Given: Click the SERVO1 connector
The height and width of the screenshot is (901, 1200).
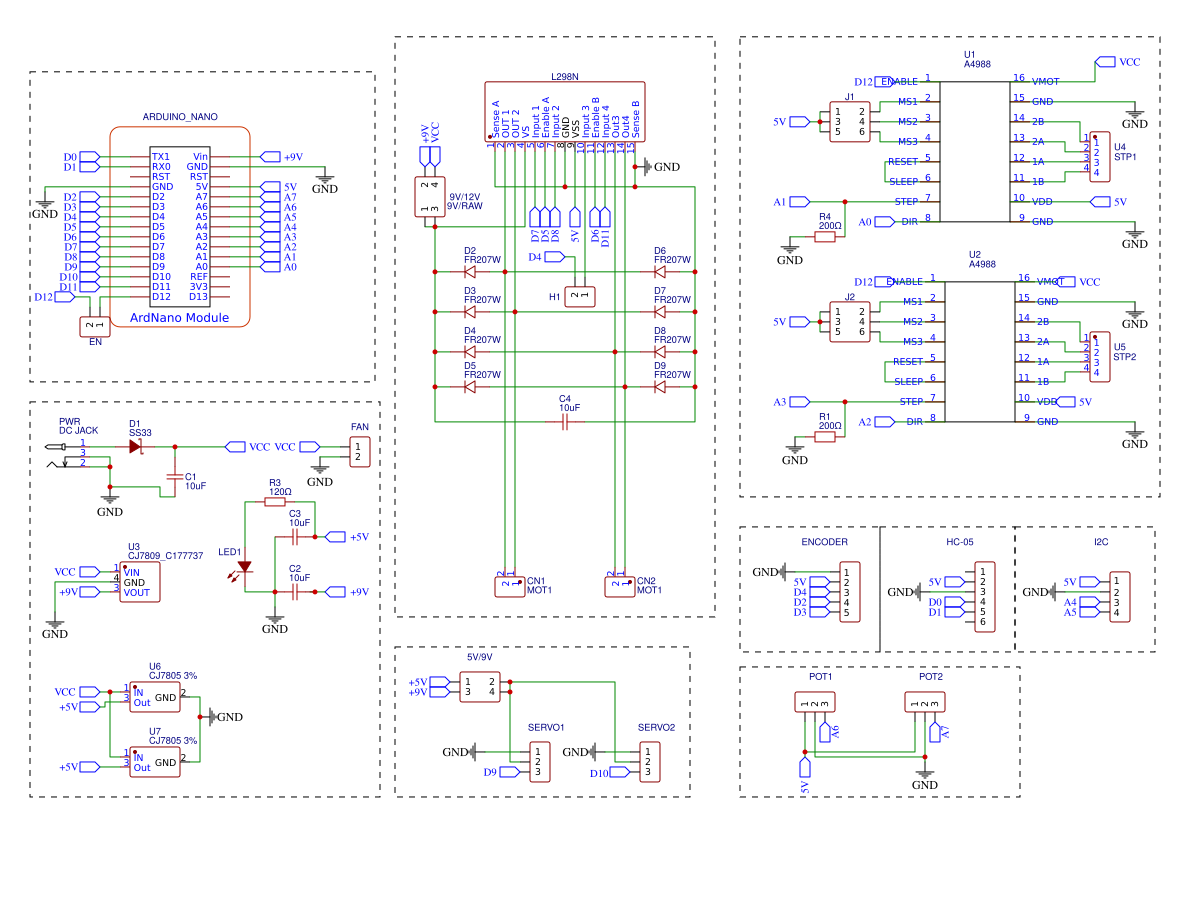Looking at the screenshot, I should pyautogui.click(x=538, y=761).
